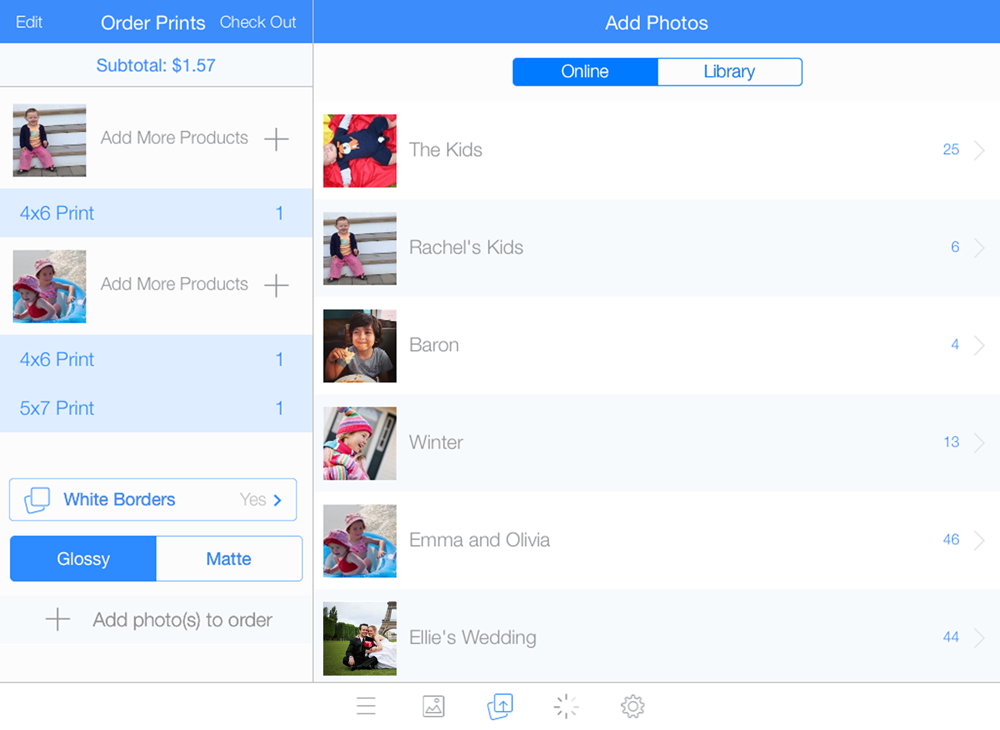1000x730 pixels.
Task: Select the upload photos icon in bottom bar
Action: (500, 707)
